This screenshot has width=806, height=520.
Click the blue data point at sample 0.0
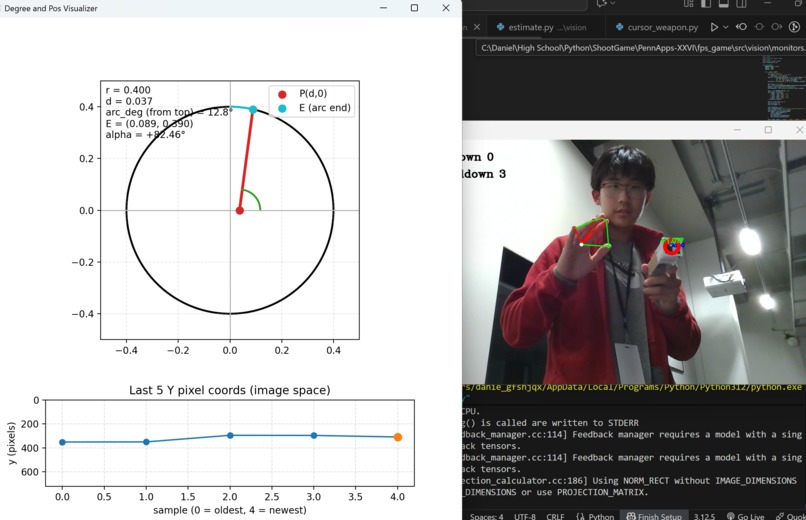(62, 442)
